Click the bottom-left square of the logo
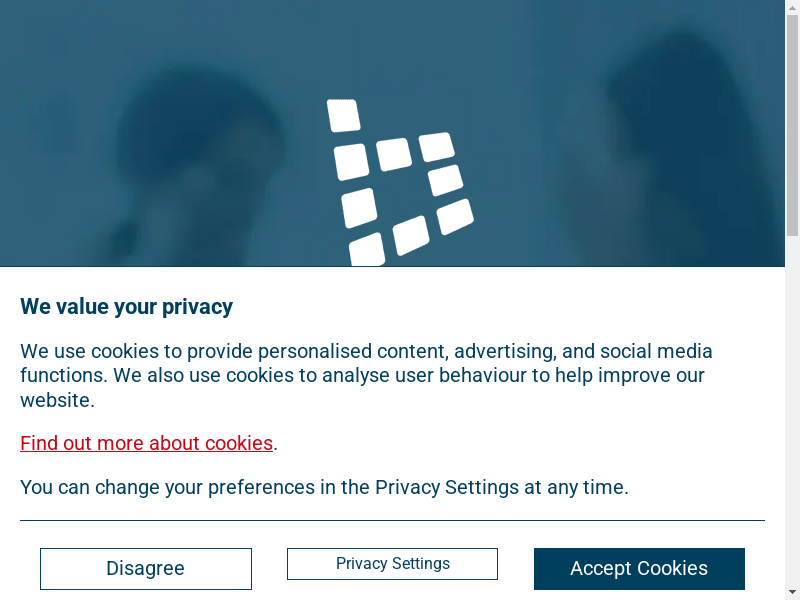Screen dimensions: 800x600 click(x=367, y=250)
